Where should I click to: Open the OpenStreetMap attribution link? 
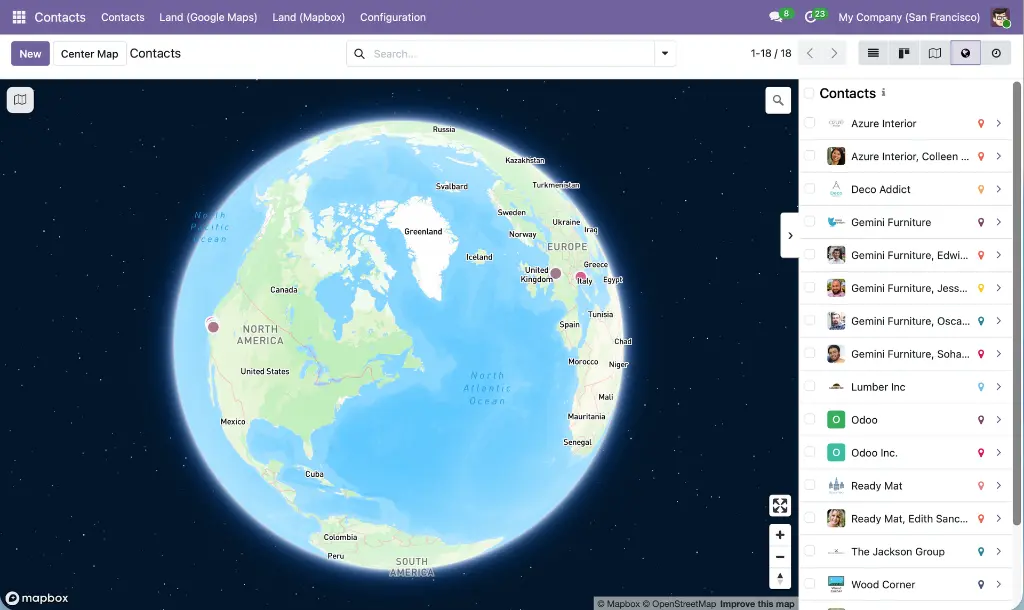click(x=679, y=604)
